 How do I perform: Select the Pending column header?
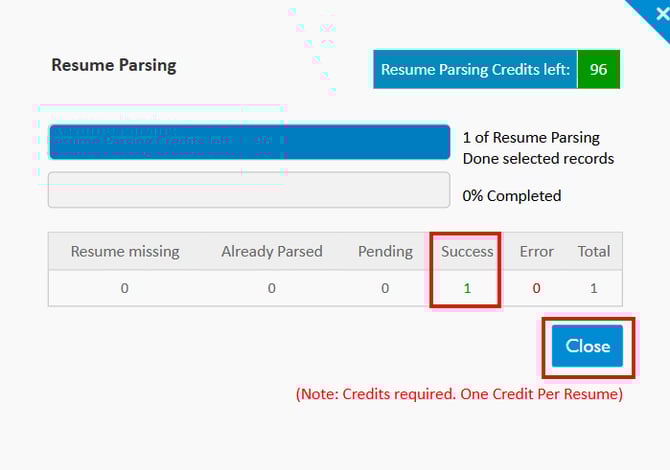coord(385,251)
